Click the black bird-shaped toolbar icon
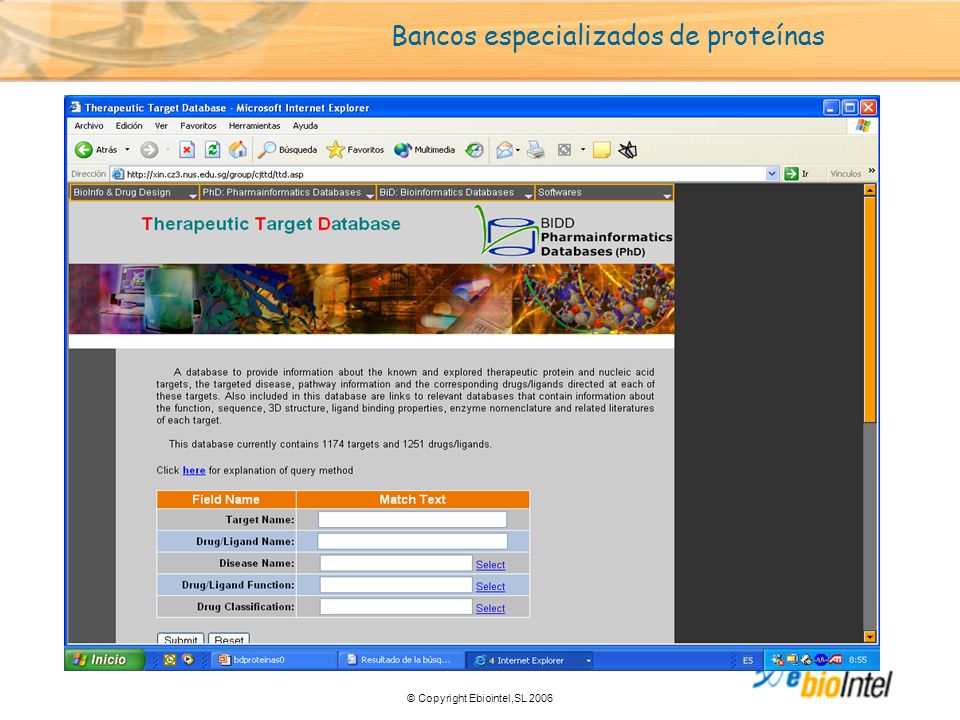Screen dimensions: 960x720 click(x=628, y=149)
